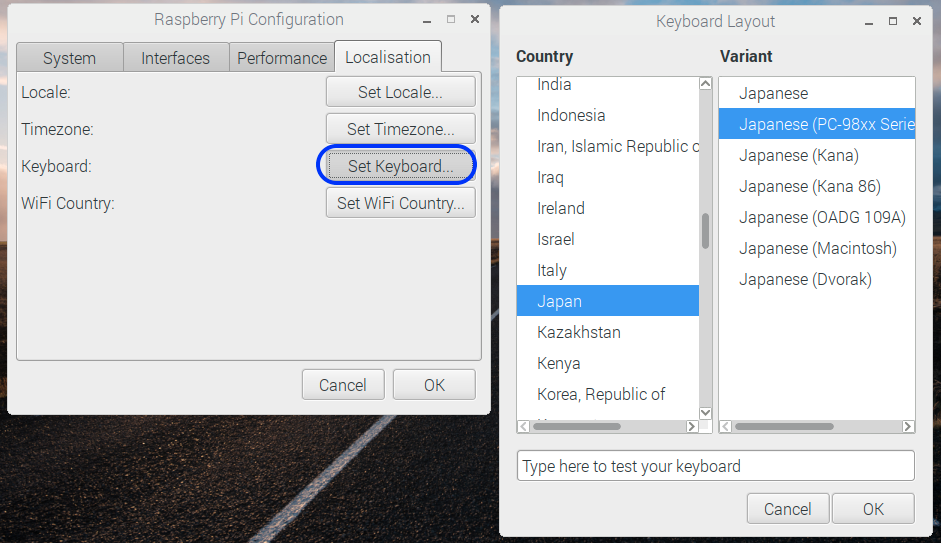The image size is (941, 543).
Task: Click the keyboard test input field
Action: 715,466
